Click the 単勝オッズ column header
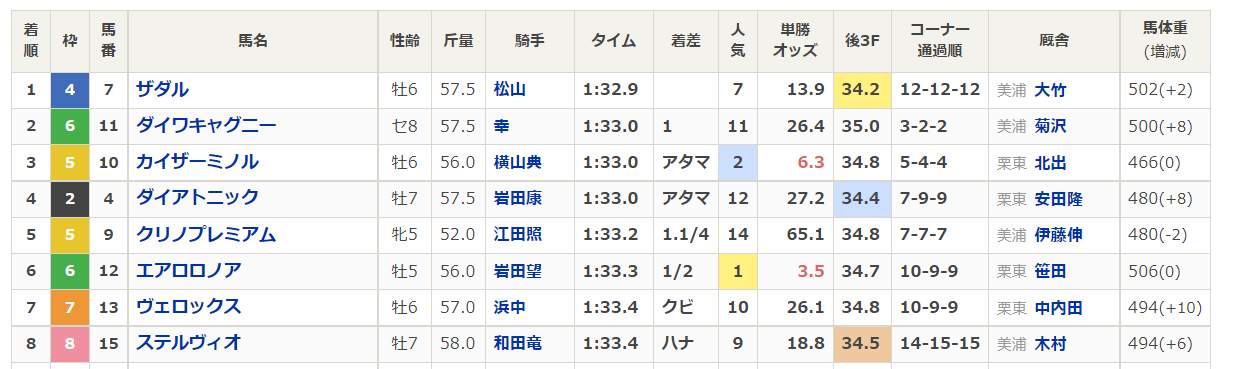Viewport: 1236px width, 369px height. click(x=795, y=41)
